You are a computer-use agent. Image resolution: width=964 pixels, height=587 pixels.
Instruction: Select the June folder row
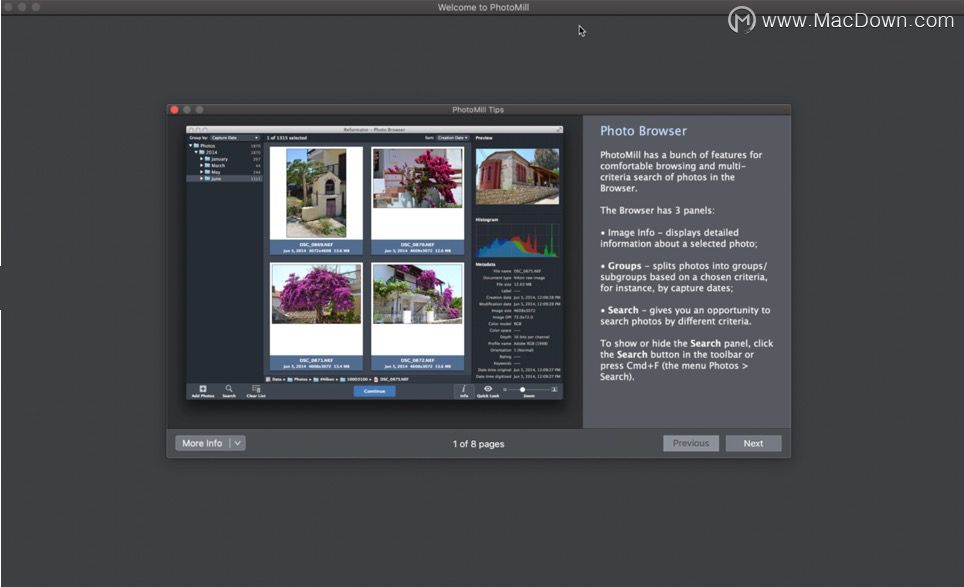(224, 179)
